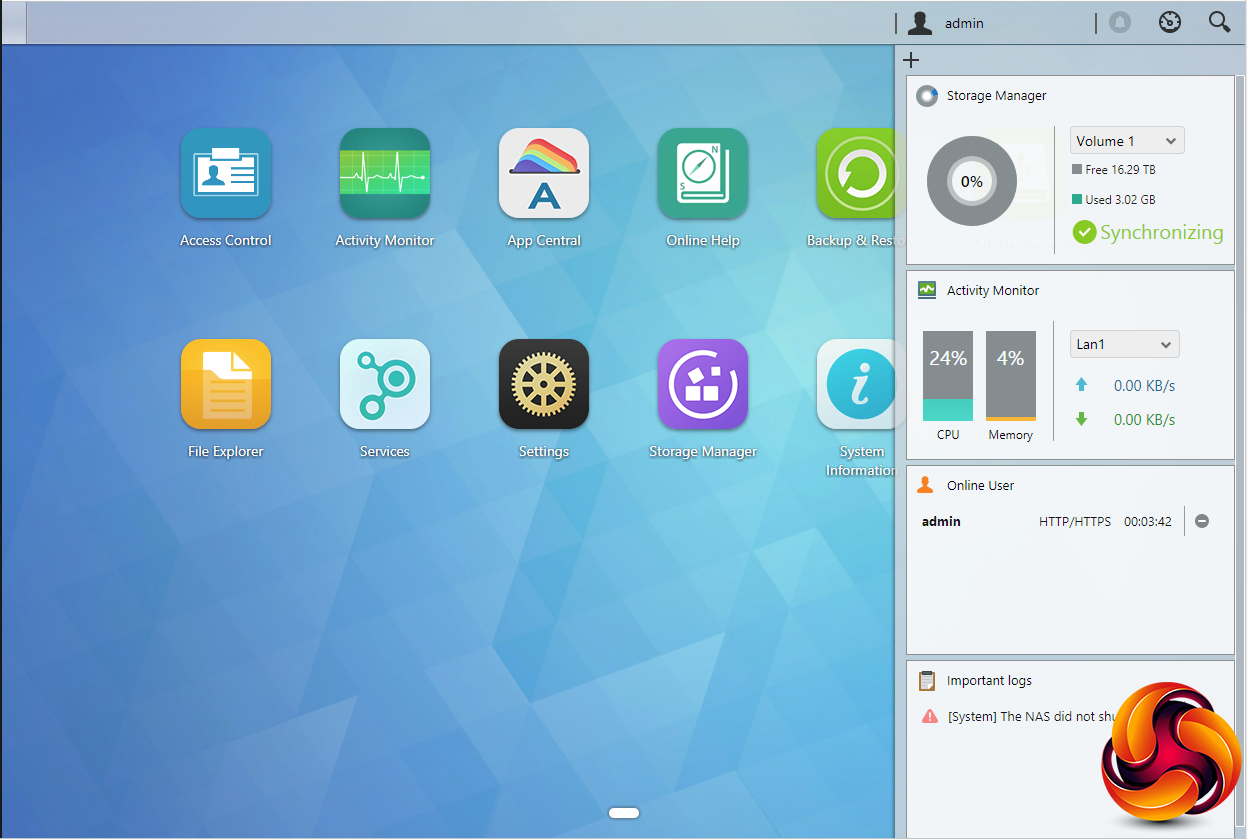Open the Services app
Image resolution: width=1248 pixels, height=840 pixels.
(x=385, y=384)
